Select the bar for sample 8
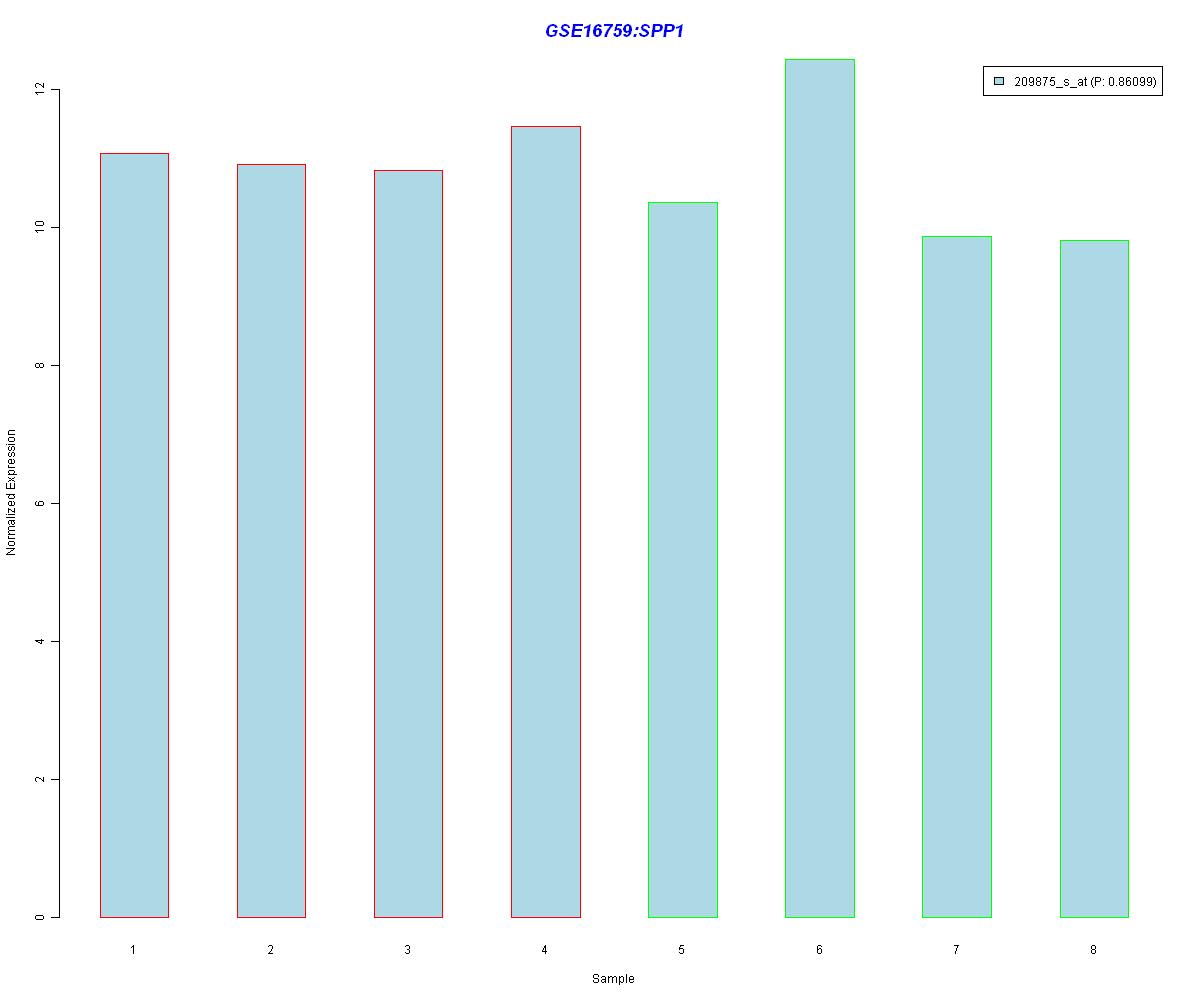1200x1000 pixels. pos(1094,578)
